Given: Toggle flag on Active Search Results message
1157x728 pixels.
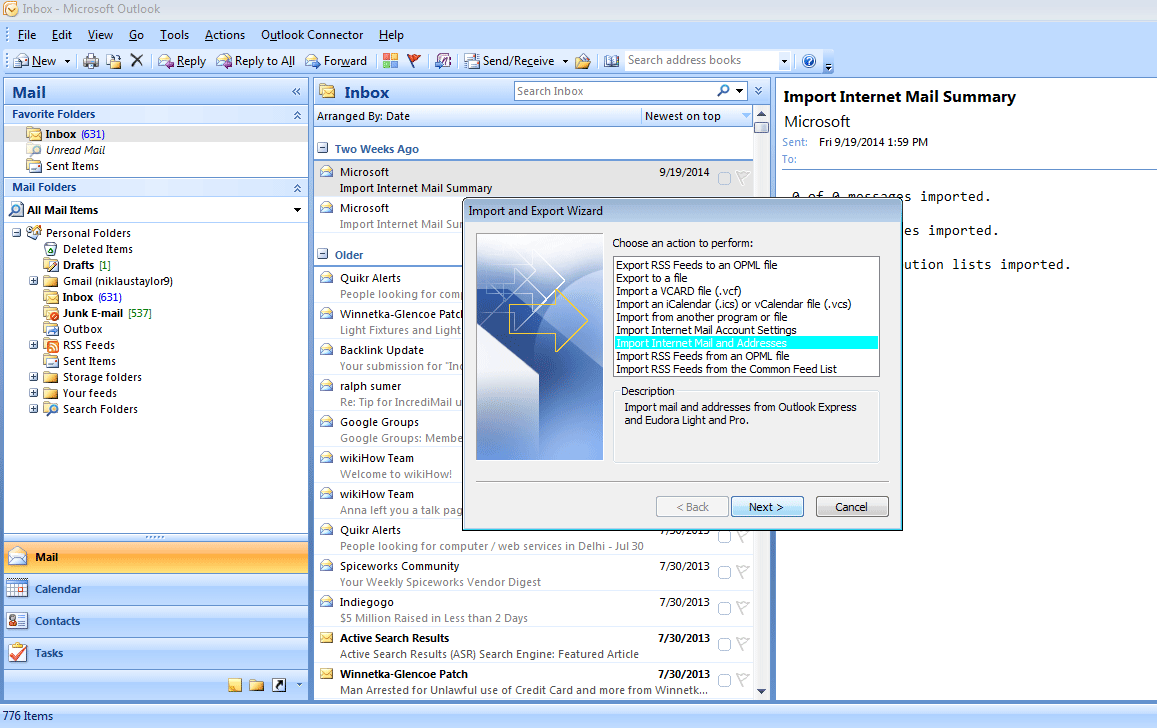Looking at the screenshot, I should coord(743,644).
